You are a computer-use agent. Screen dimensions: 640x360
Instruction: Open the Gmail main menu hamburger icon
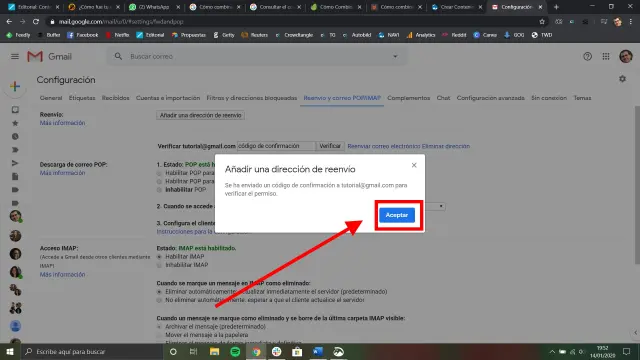point(15,56)
